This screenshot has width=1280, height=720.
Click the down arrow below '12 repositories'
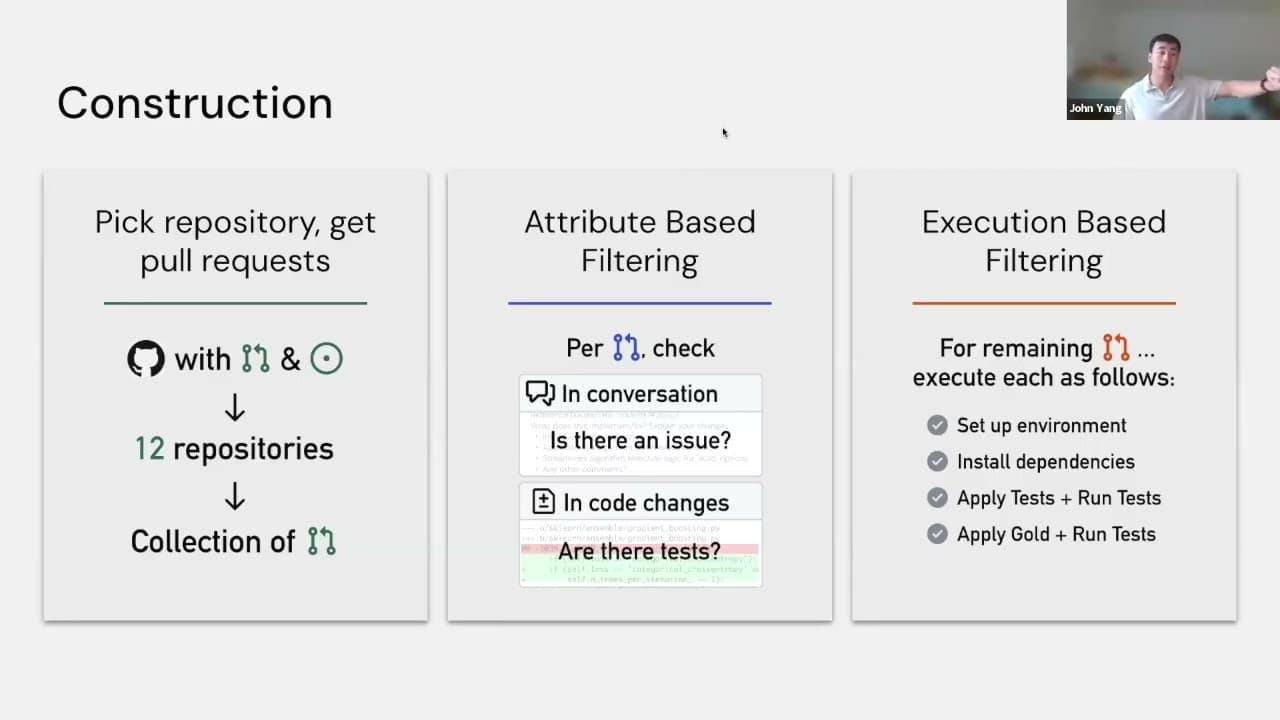(235, 496)
